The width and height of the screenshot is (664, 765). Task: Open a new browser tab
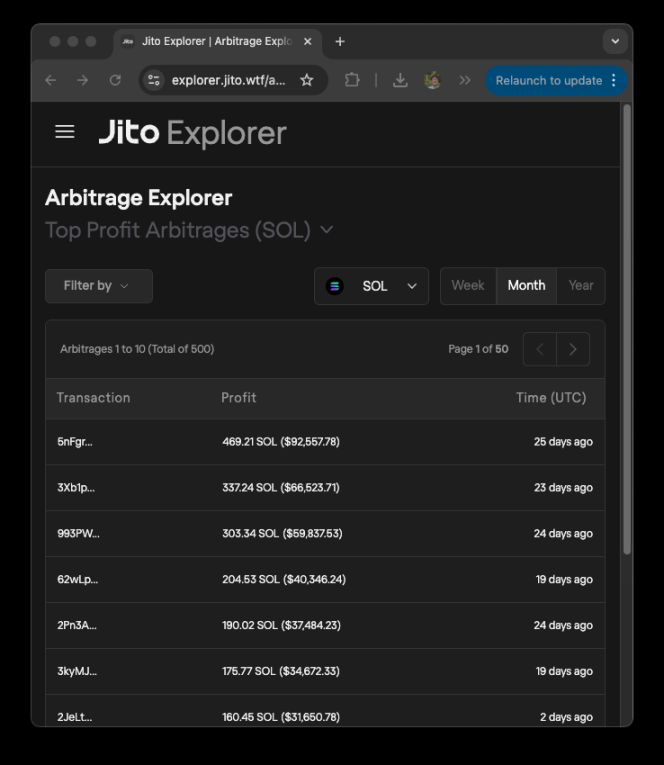coord(340,41)
